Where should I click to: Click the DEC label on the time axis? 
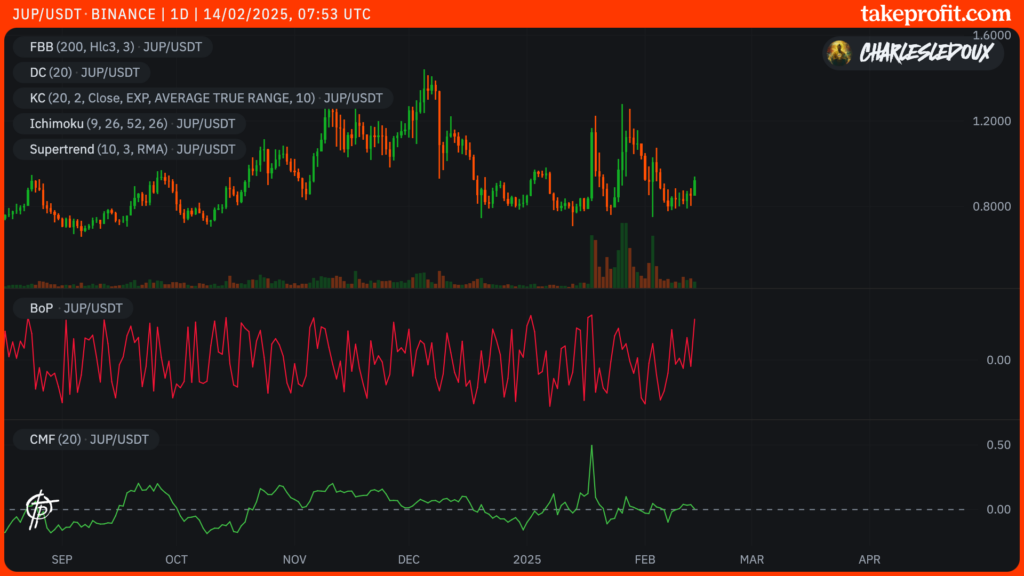409,560
